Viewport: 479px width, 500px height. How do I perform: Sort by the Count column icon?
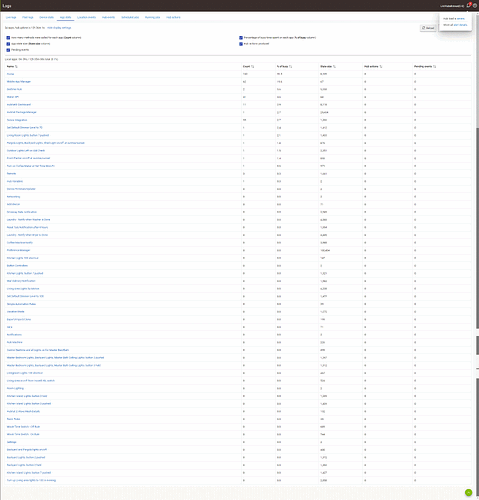coord(253,67)
